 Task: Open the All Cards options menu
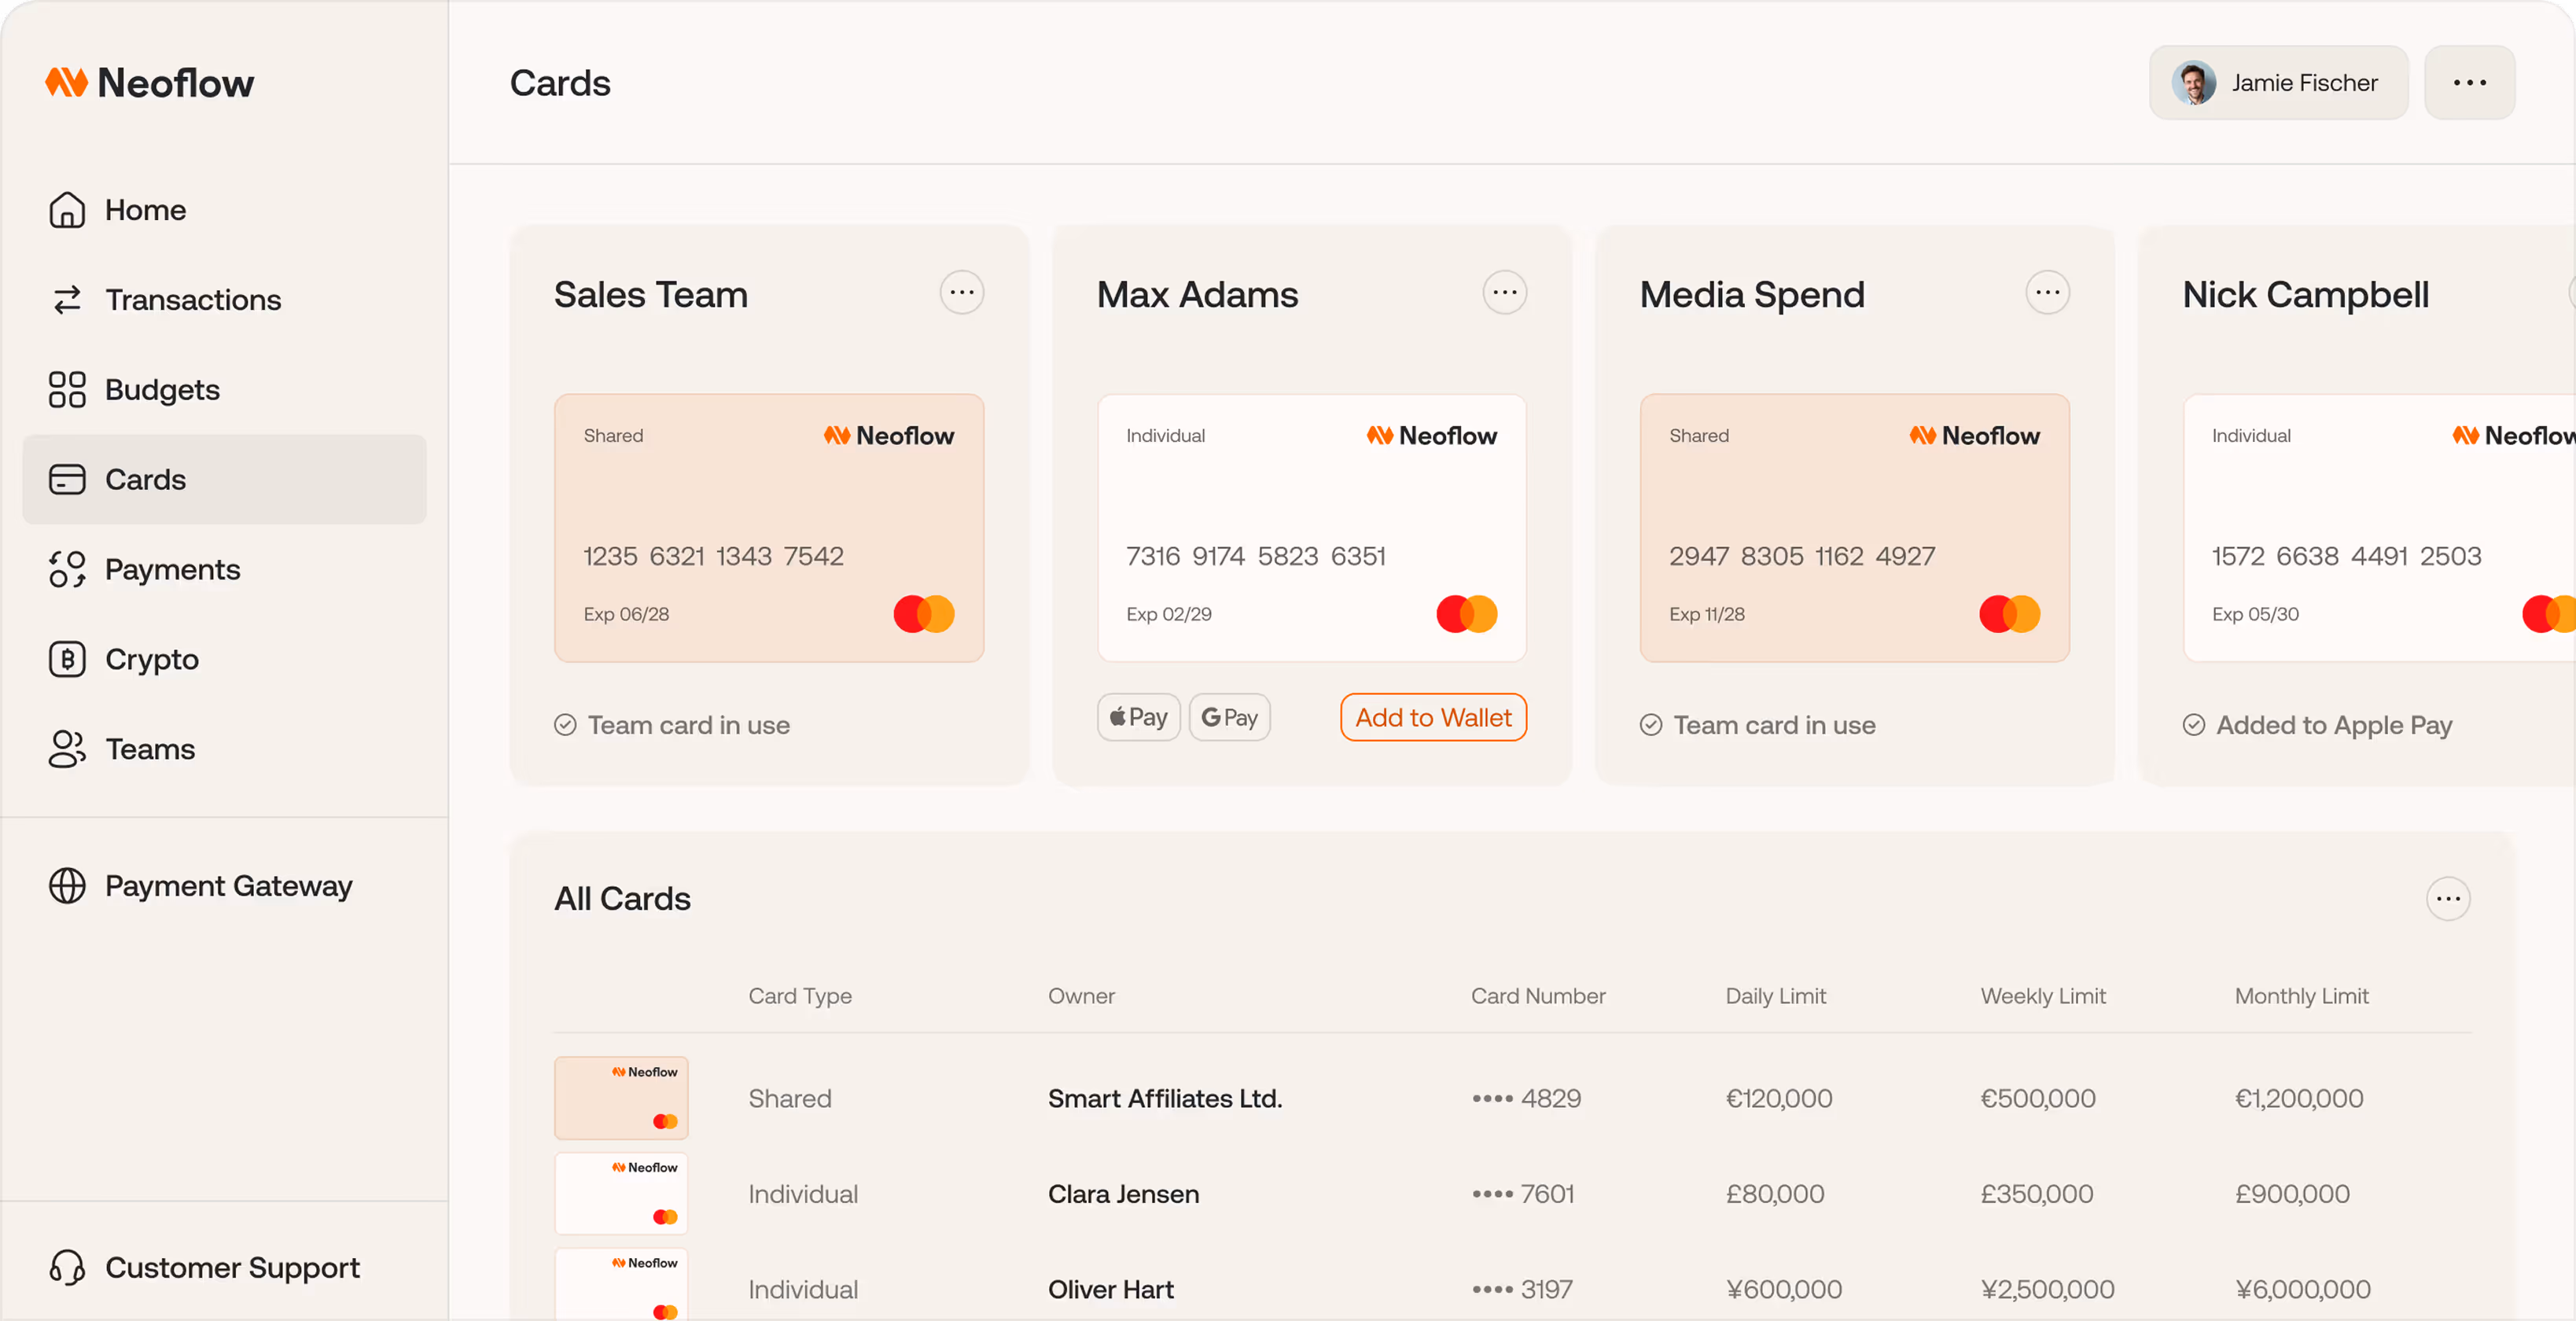click(x=2449, y=899)
